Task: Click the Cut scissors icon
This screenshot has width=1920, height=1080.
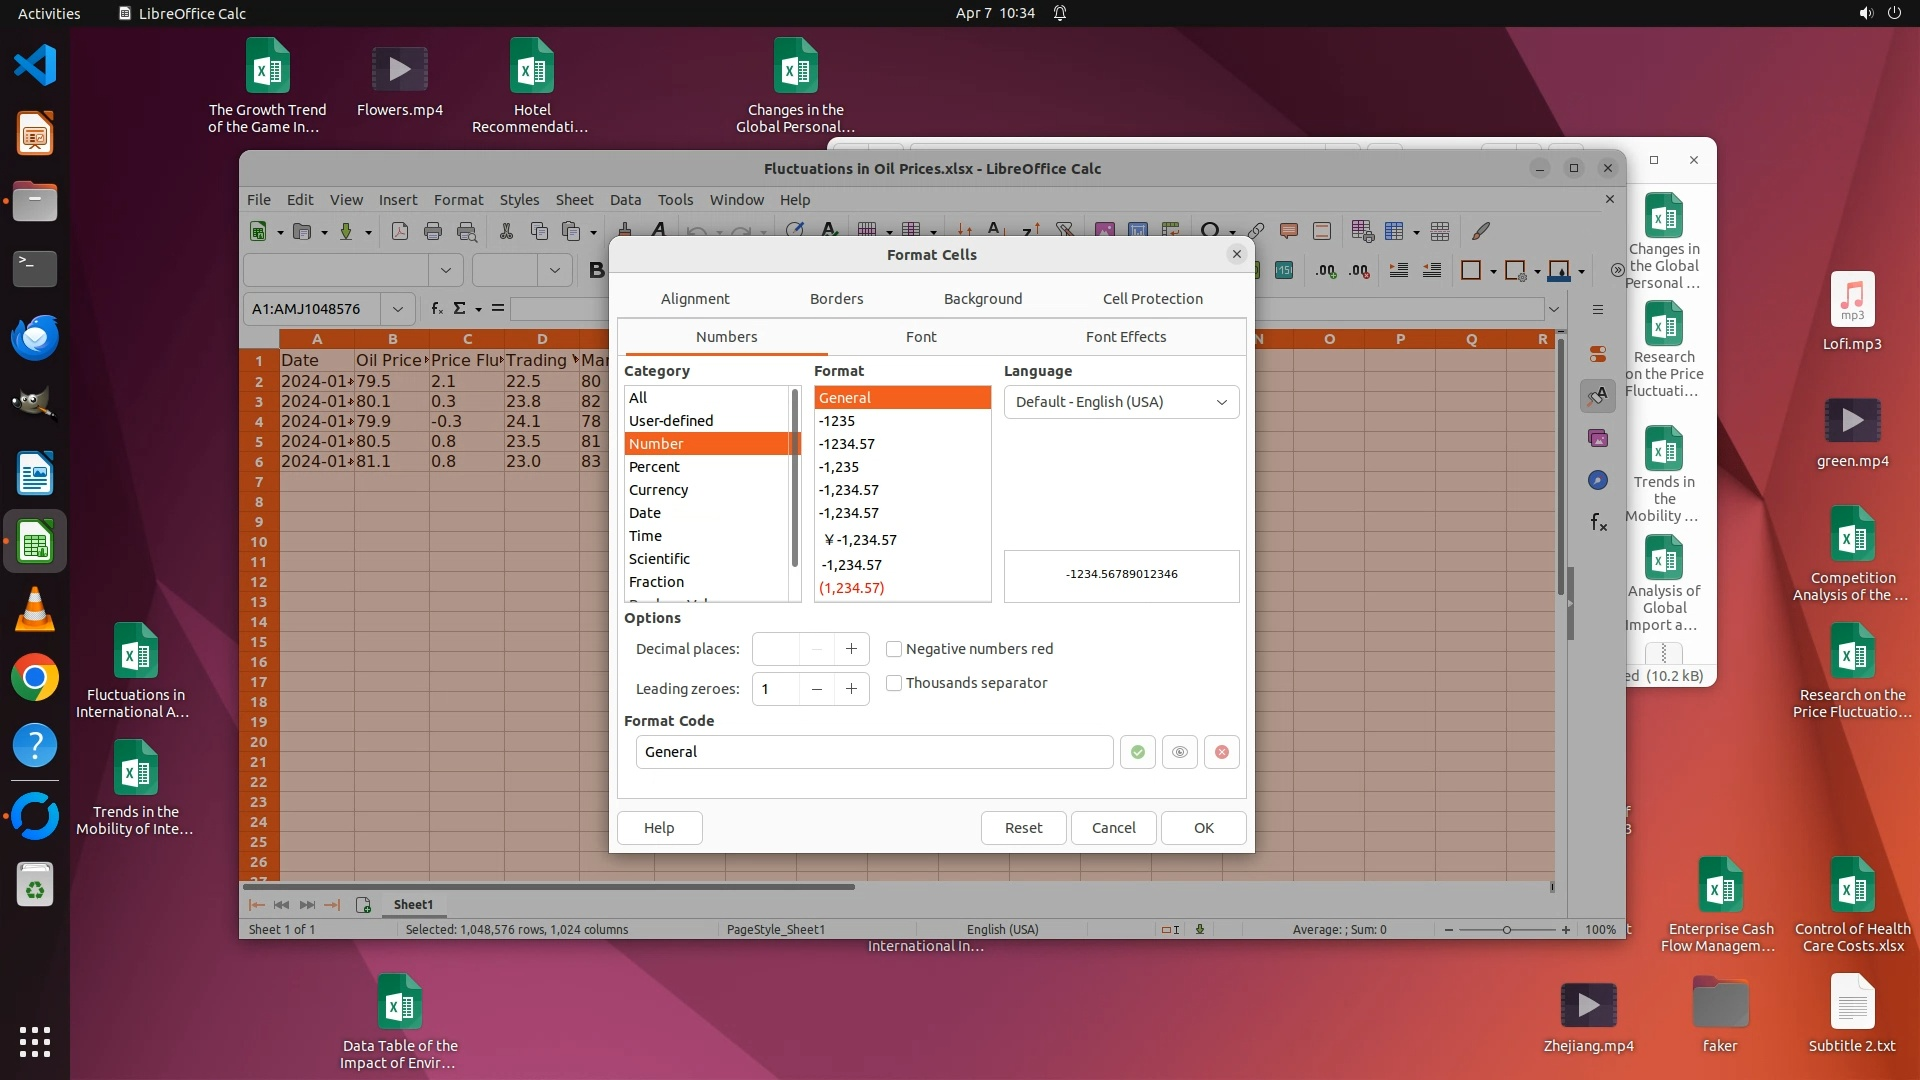Action: point(506,232)
